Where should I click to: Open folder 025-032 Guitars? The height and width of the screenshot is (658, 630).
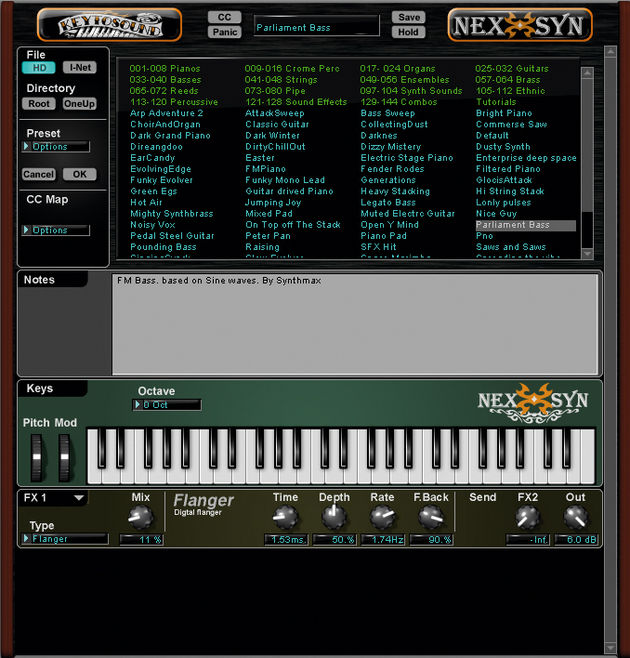coord(512,68)
